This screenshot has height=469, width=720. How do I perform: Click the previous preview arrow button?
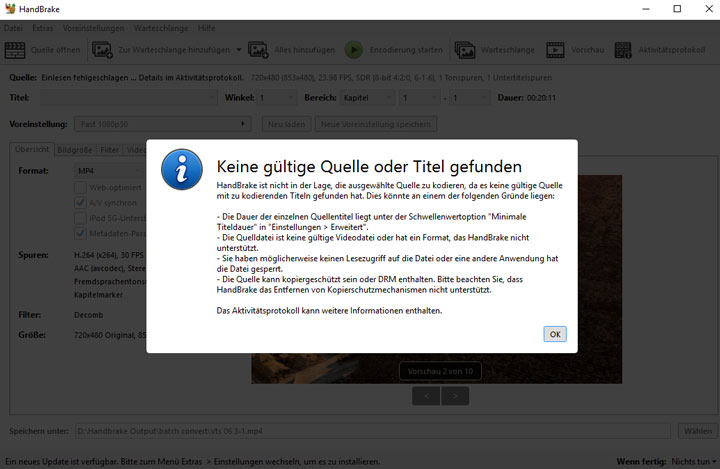click(426, 396)
